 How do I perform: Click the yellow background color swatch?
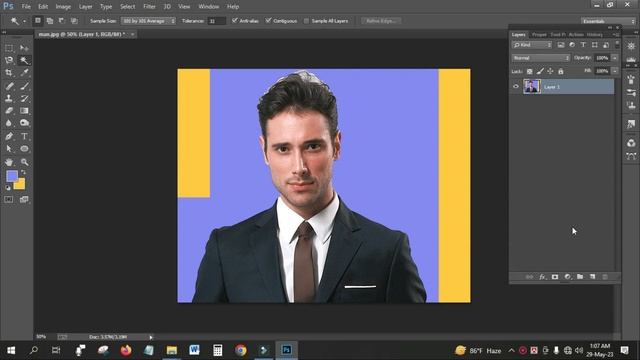(20, 186)
